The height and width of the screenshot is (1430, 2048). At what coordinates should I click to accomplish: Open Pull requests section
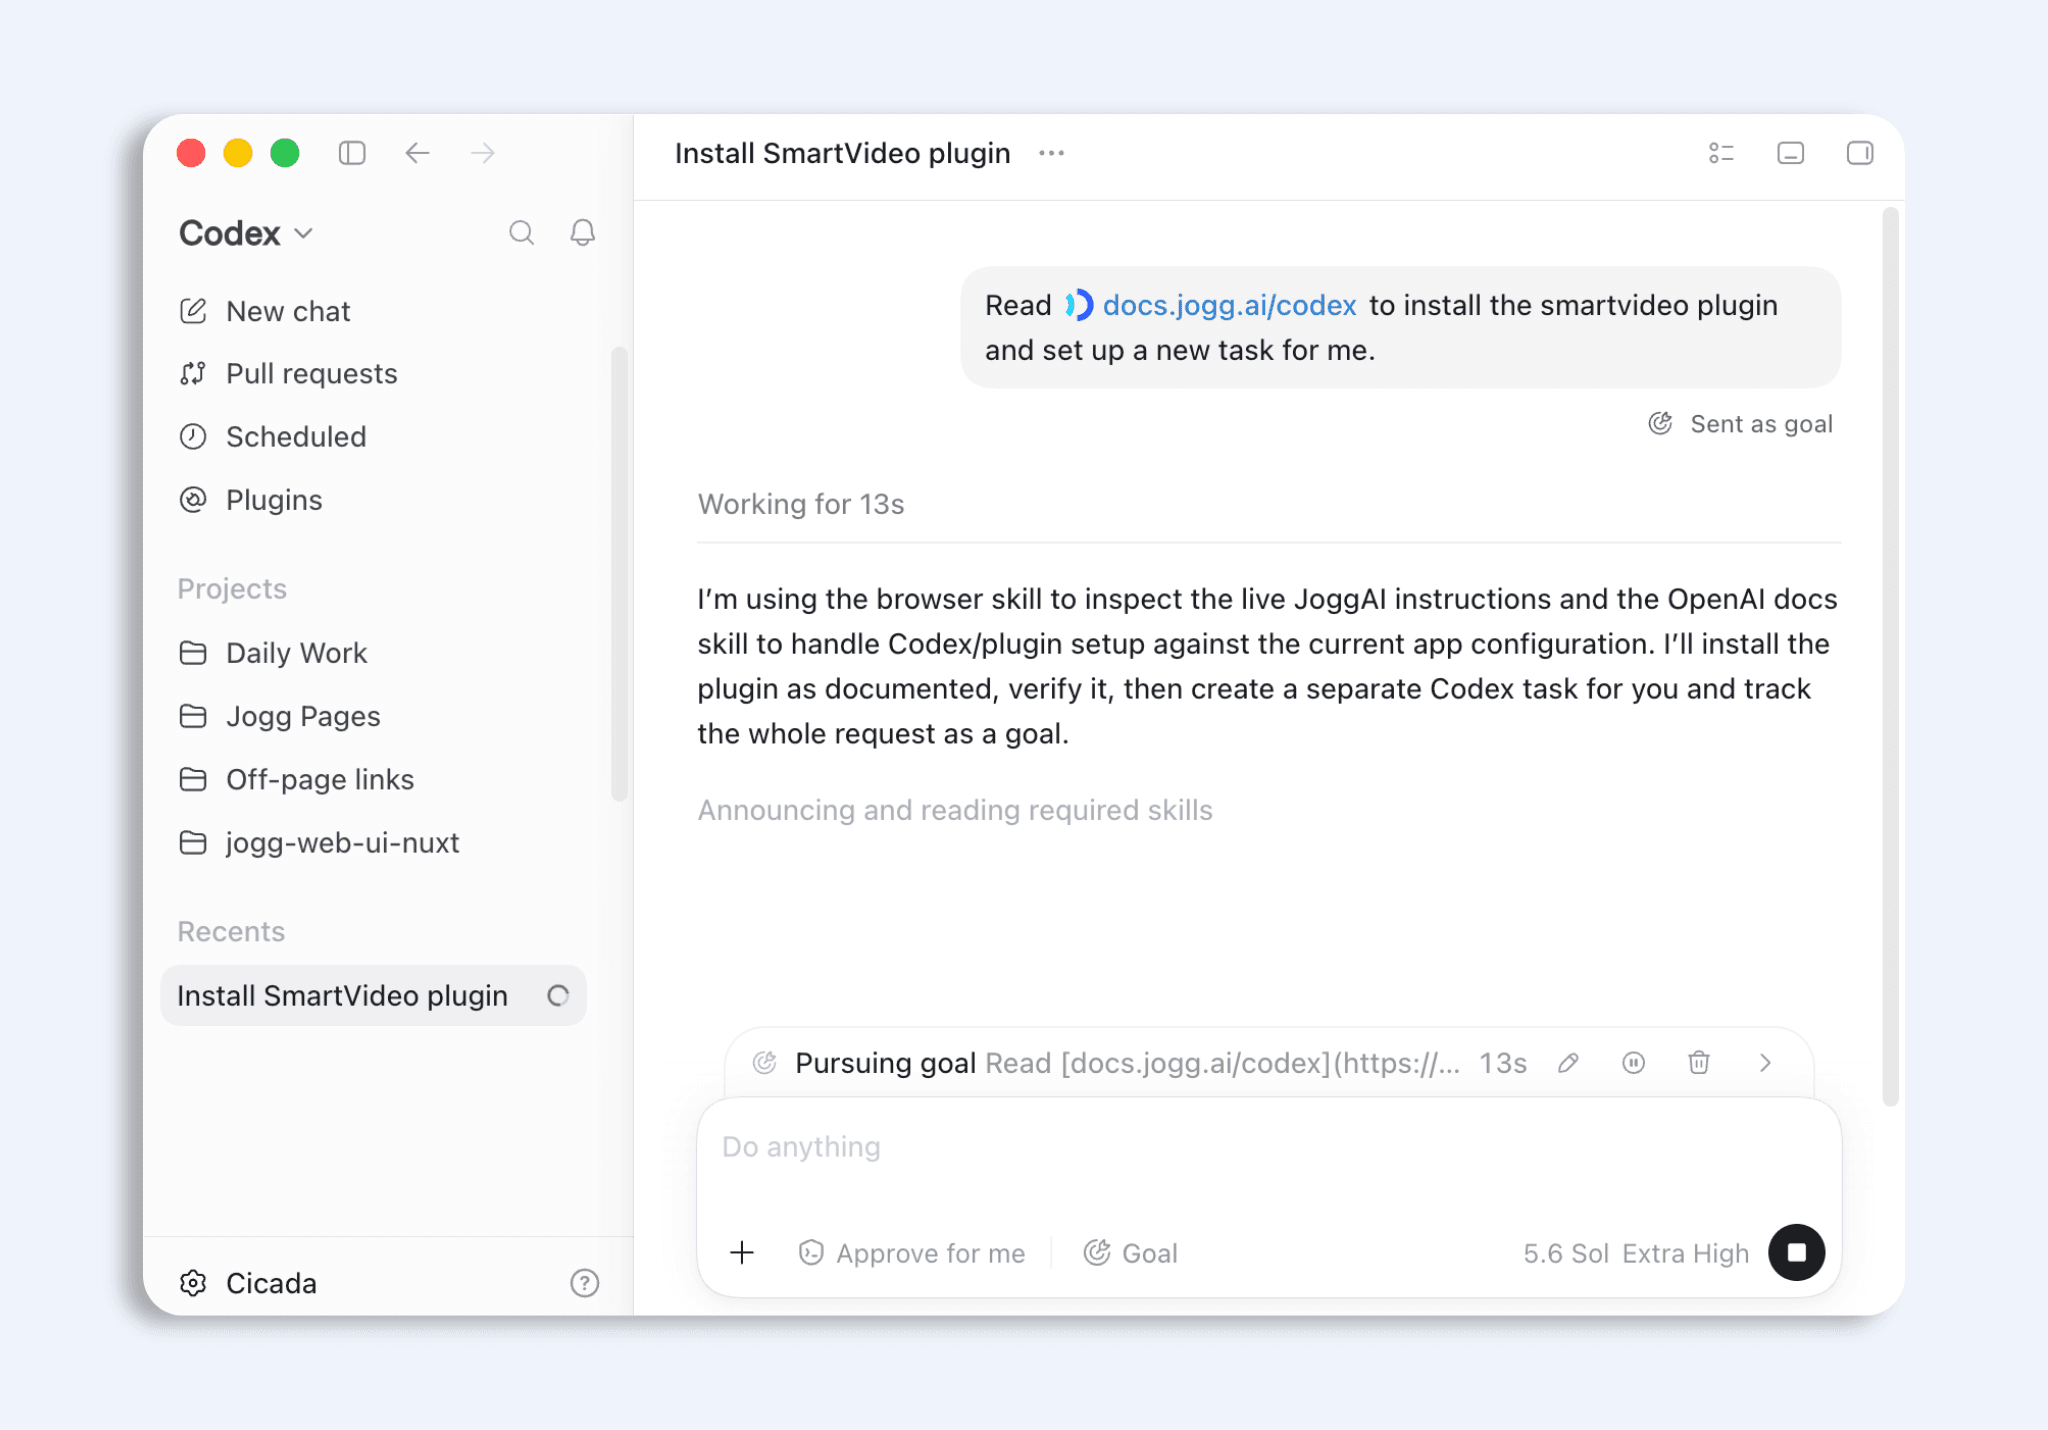(288, 374)
